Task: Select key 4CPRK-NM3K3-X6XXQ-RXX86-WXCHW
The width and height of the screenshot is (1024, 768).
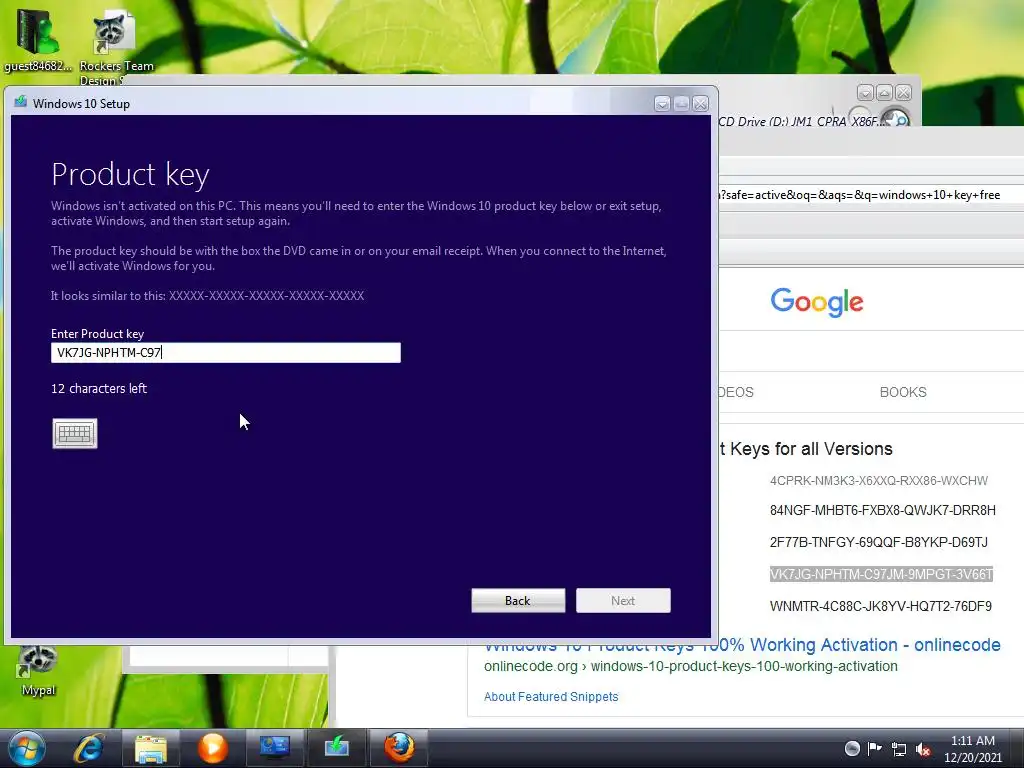Action: pos(878,481)
